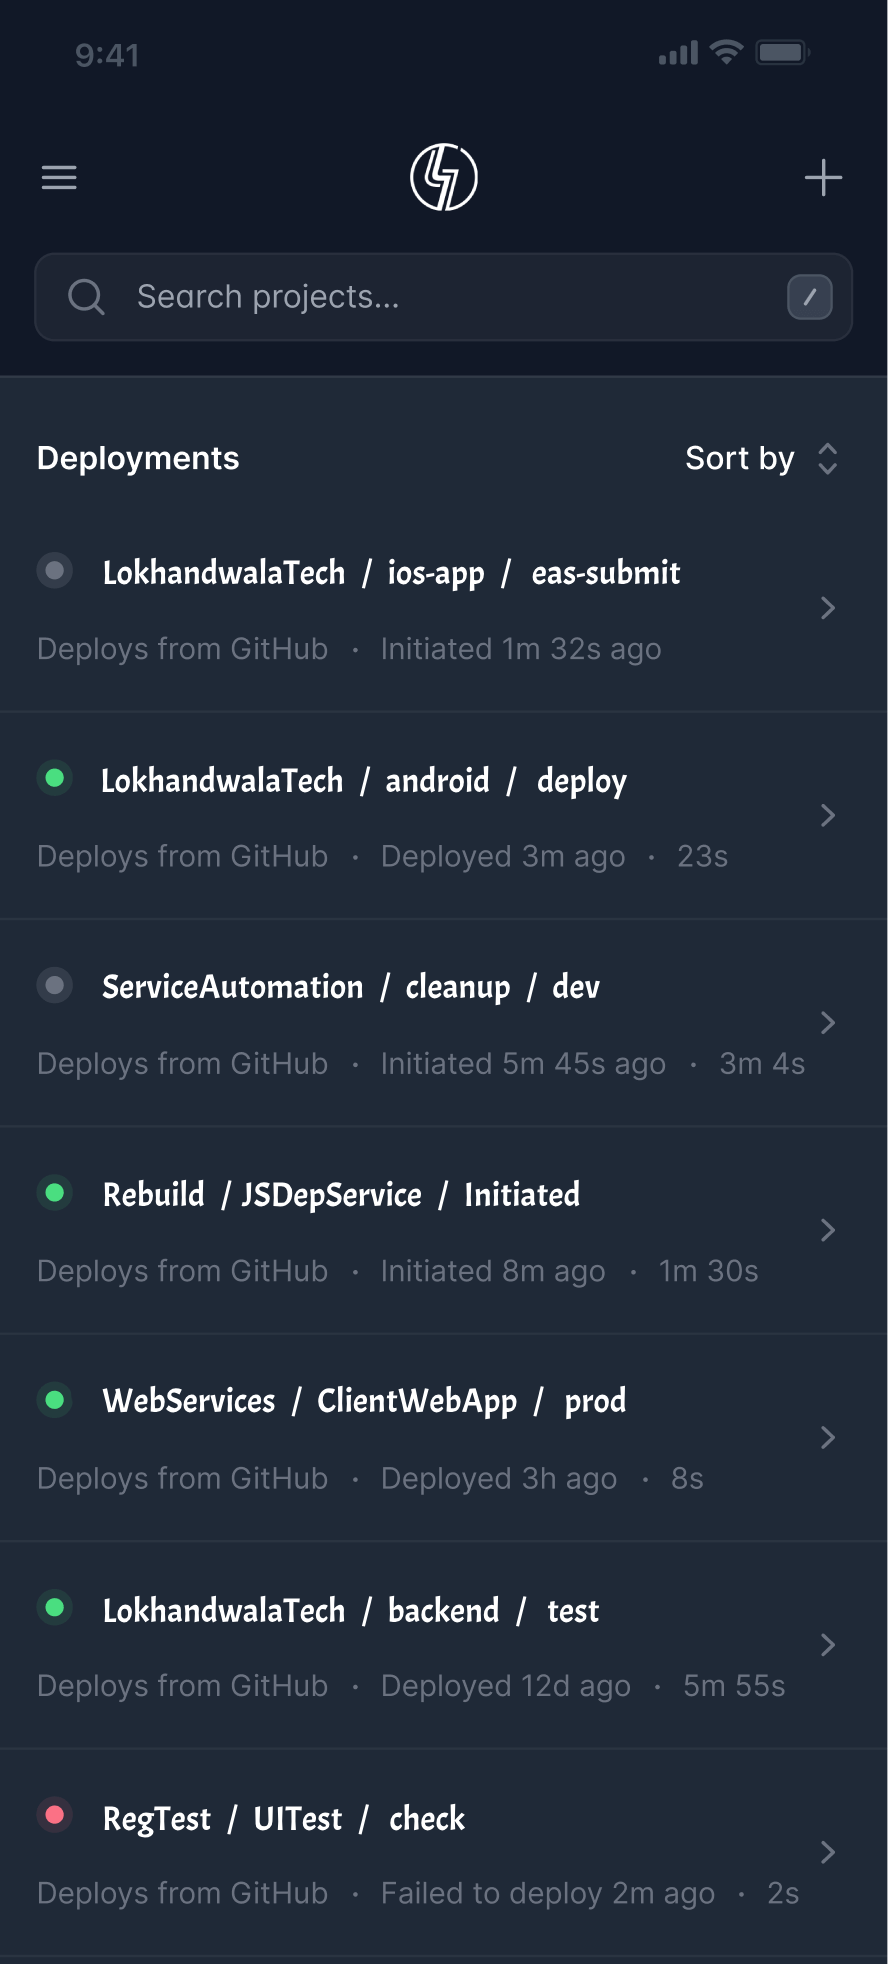The width and height of the screenshot is (888, 1964).
Task: Click the Search projects input field
Action: [x=440, y=297]
